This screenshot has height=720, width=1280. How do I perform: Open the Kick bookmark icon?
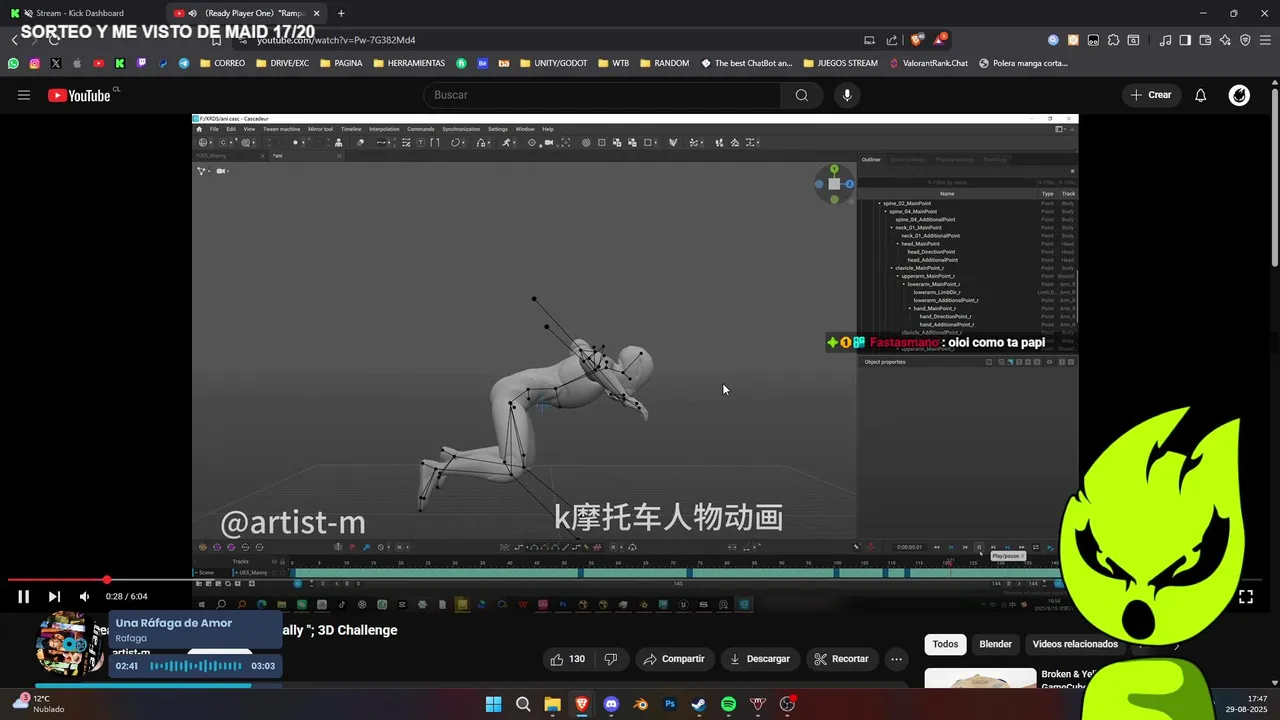click(x=119, y=63)
